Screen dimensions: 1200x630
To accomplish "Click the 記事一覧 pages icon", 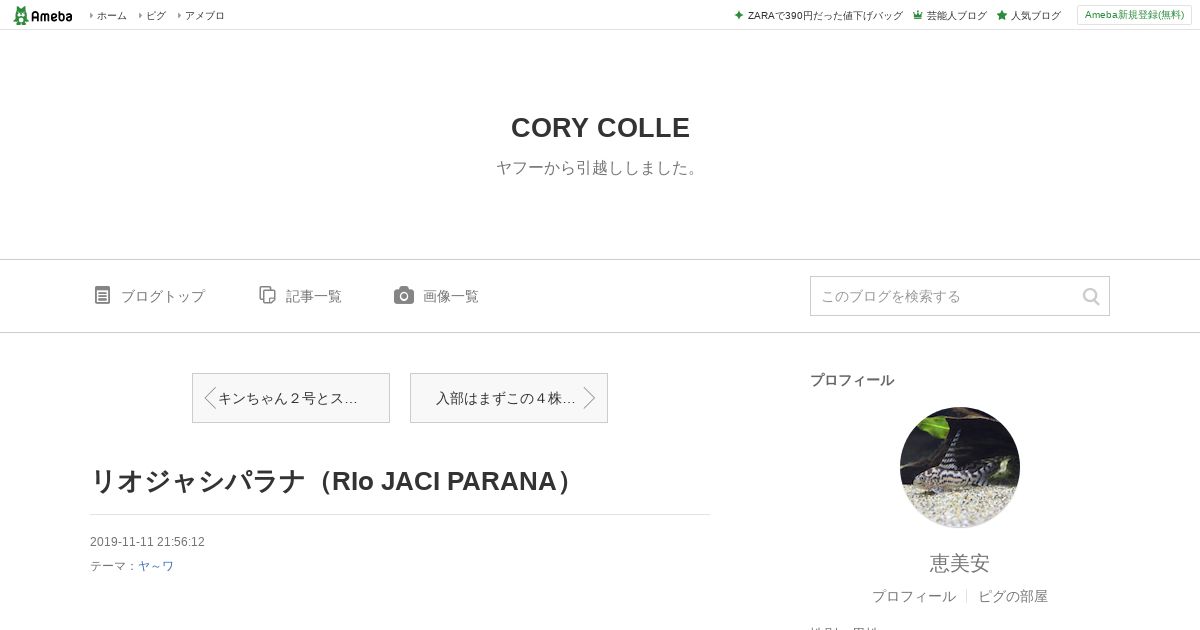I will point(267,295).
